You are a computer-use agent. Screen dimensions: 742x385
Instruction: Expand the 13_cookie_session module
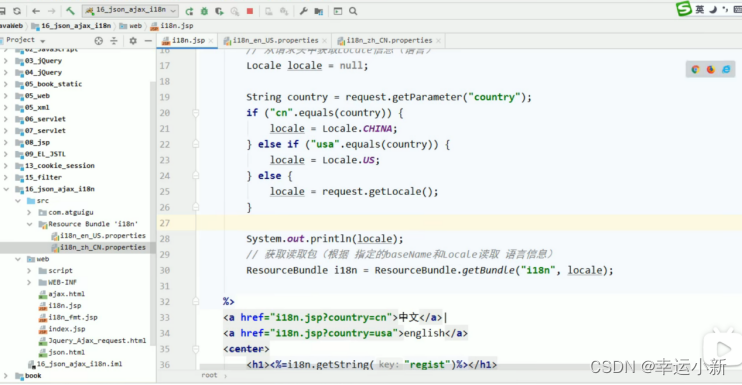(x=6, y=166)
